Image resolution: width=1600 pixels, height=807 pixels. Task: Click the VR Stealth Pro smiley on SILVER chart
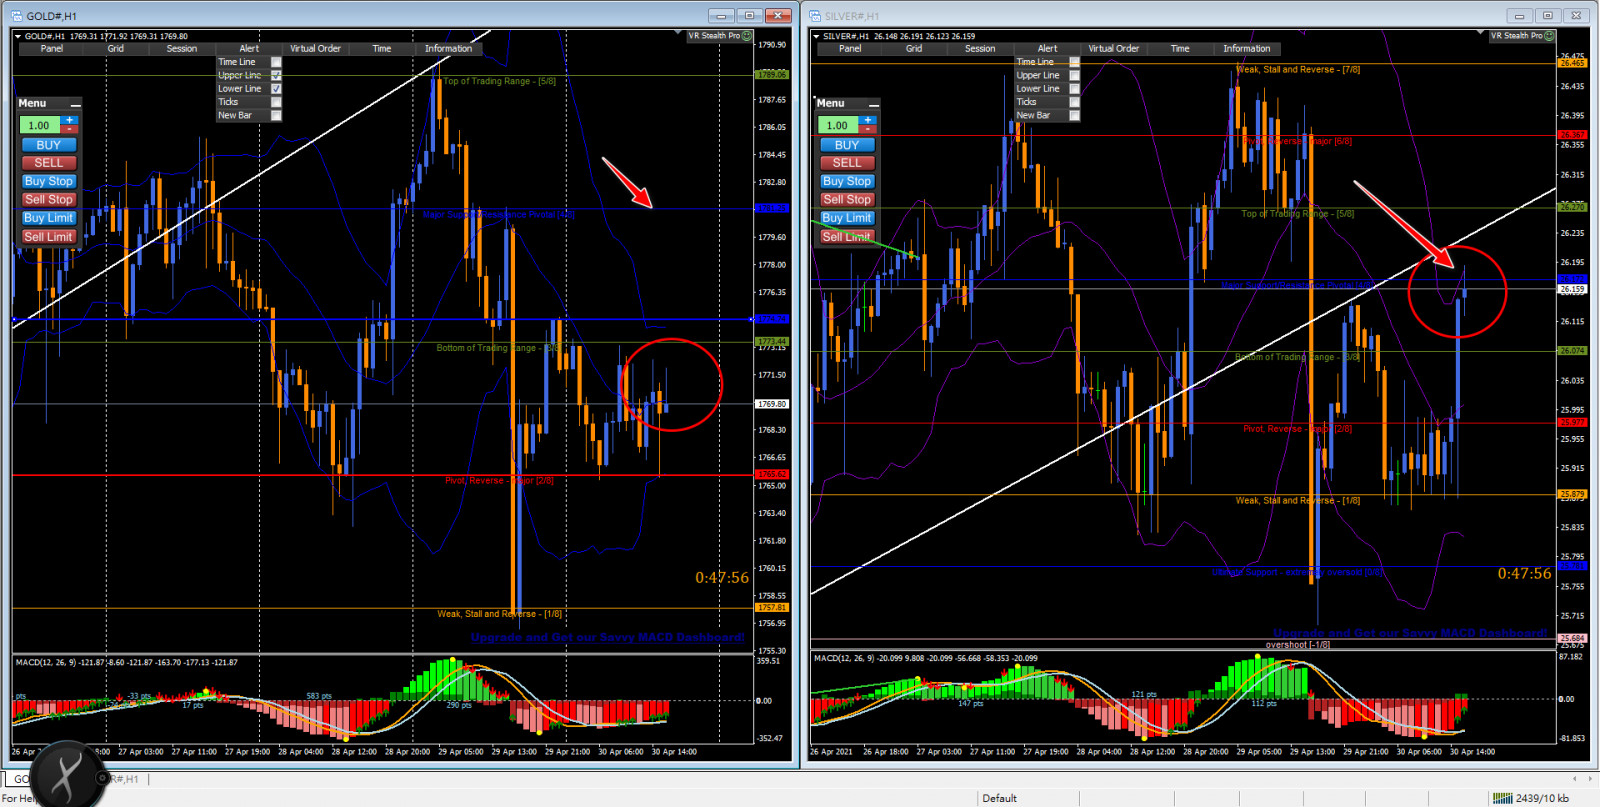pos(1549,36)
